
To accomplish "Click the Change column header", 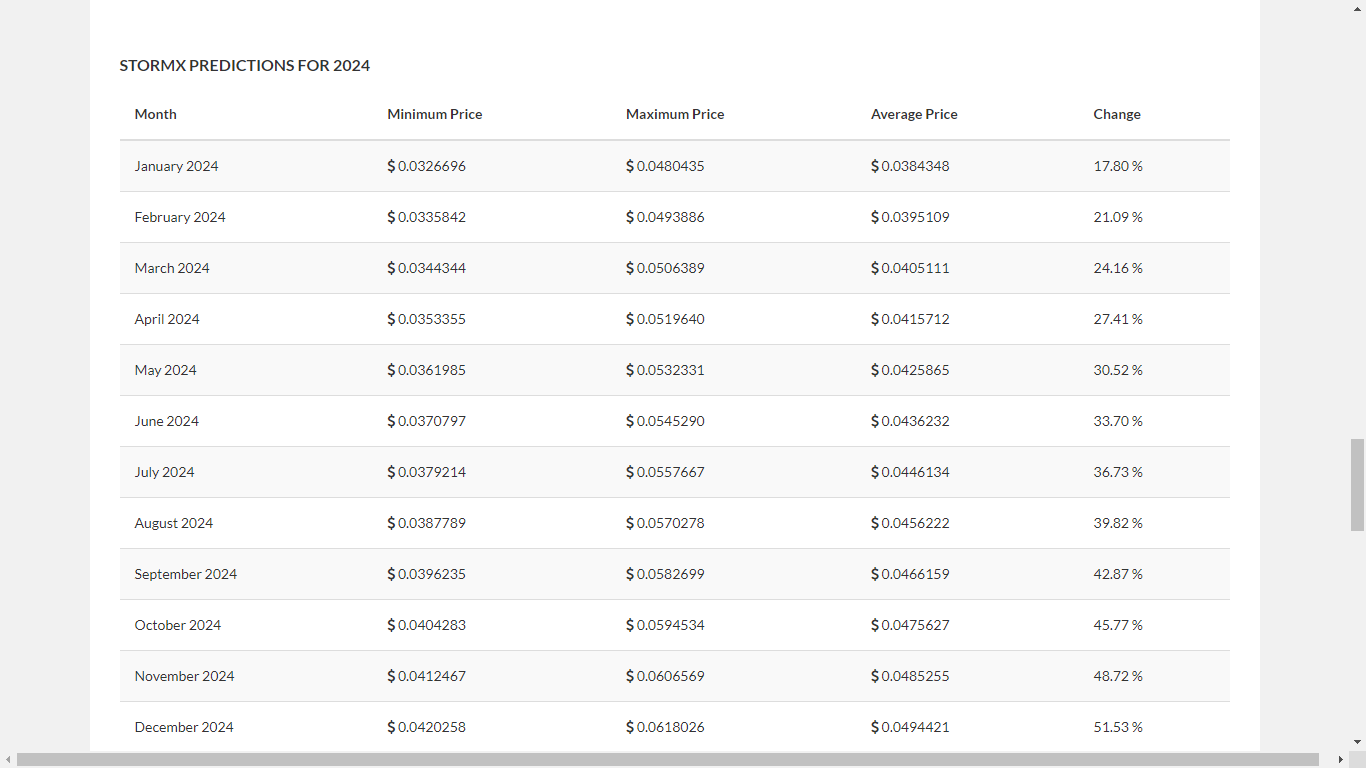I will point(1117,115).
